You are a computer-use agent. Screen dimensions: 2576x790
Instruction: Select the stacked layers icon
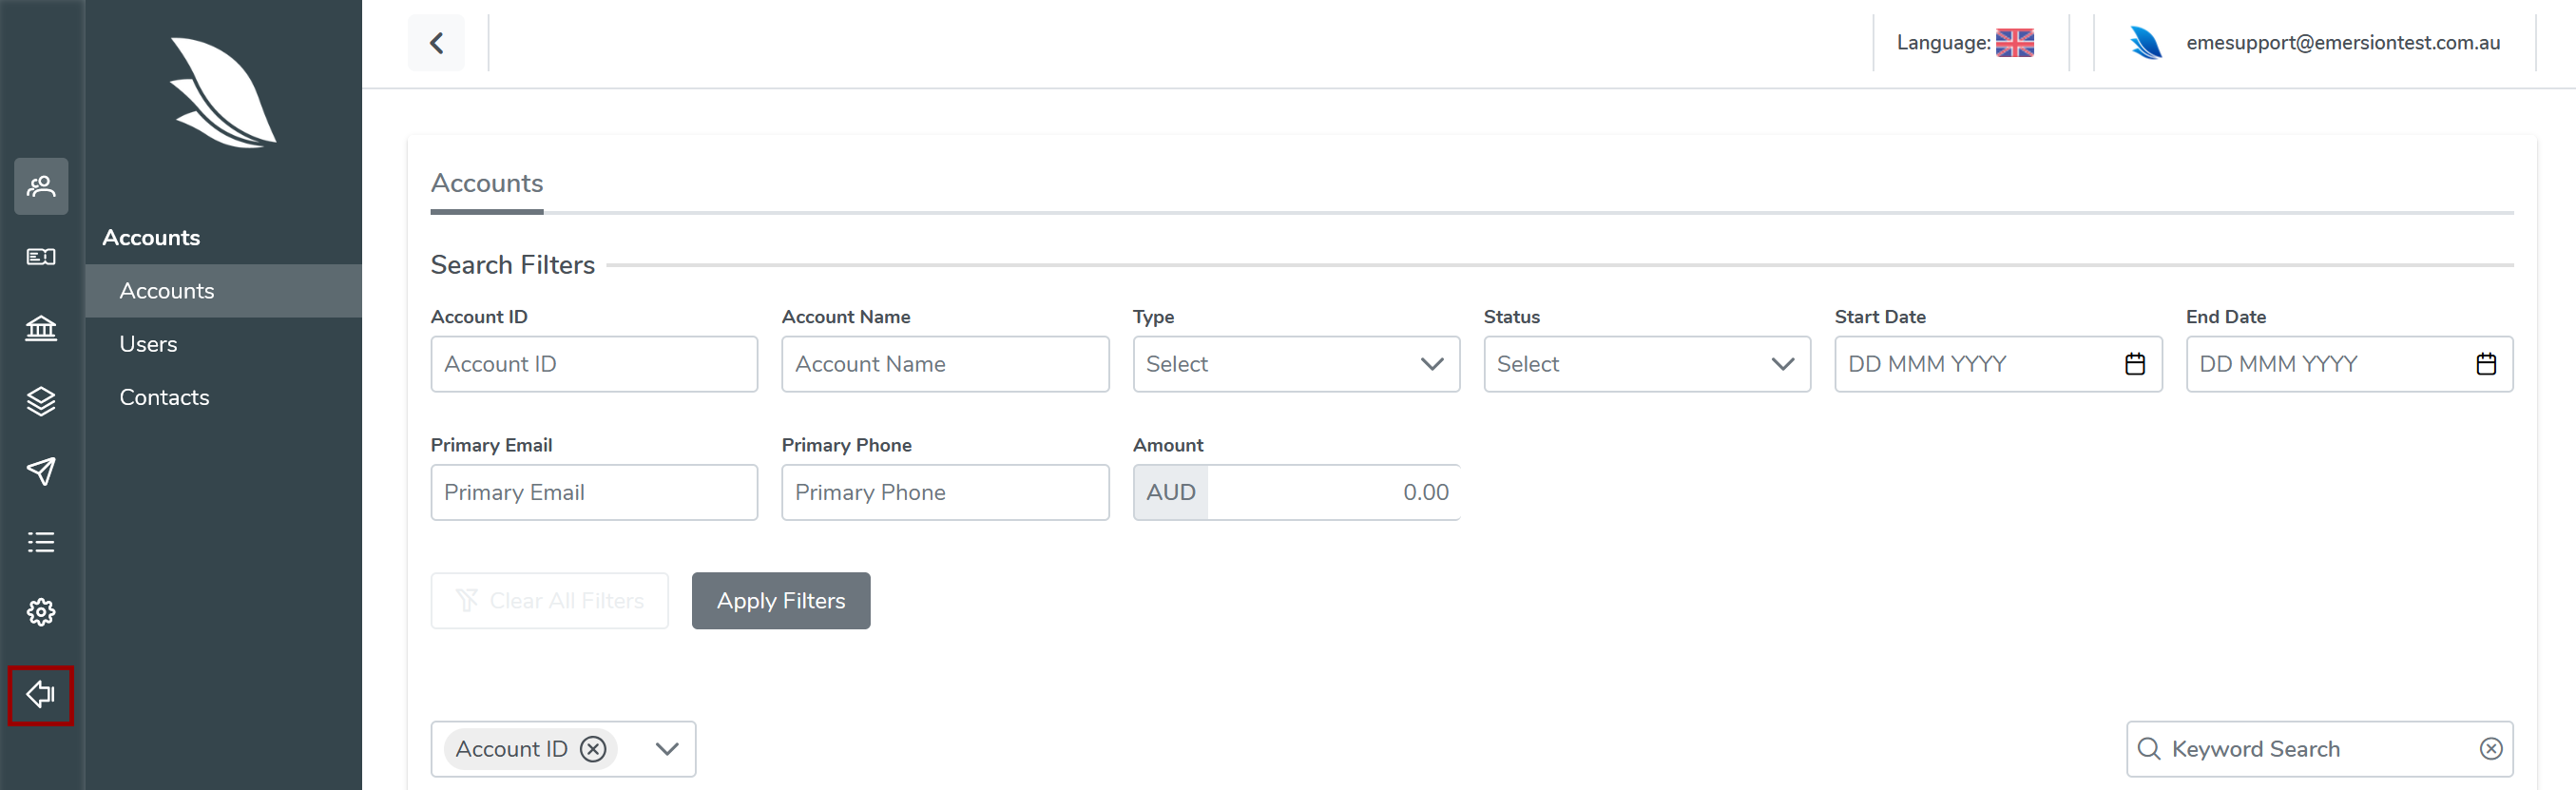41,401
